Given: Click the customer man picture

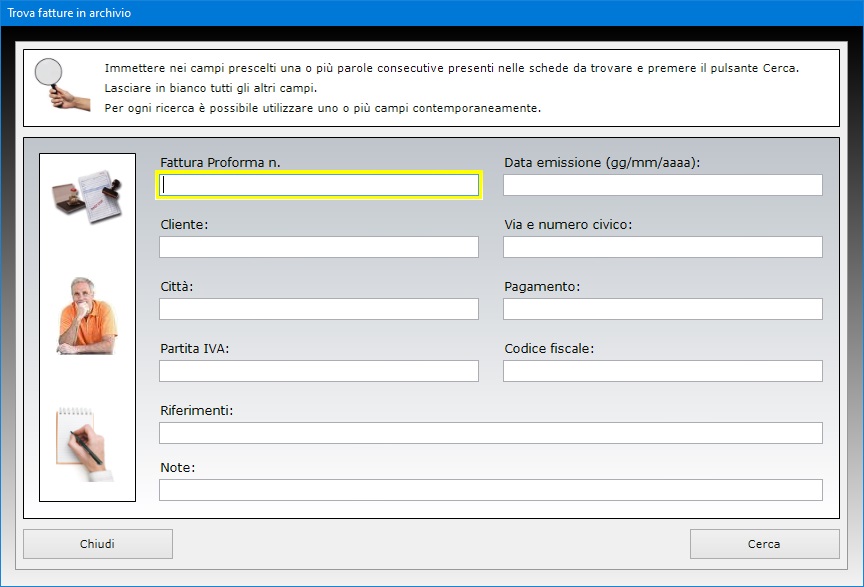Looking at the screenshot, I should 87,316.
